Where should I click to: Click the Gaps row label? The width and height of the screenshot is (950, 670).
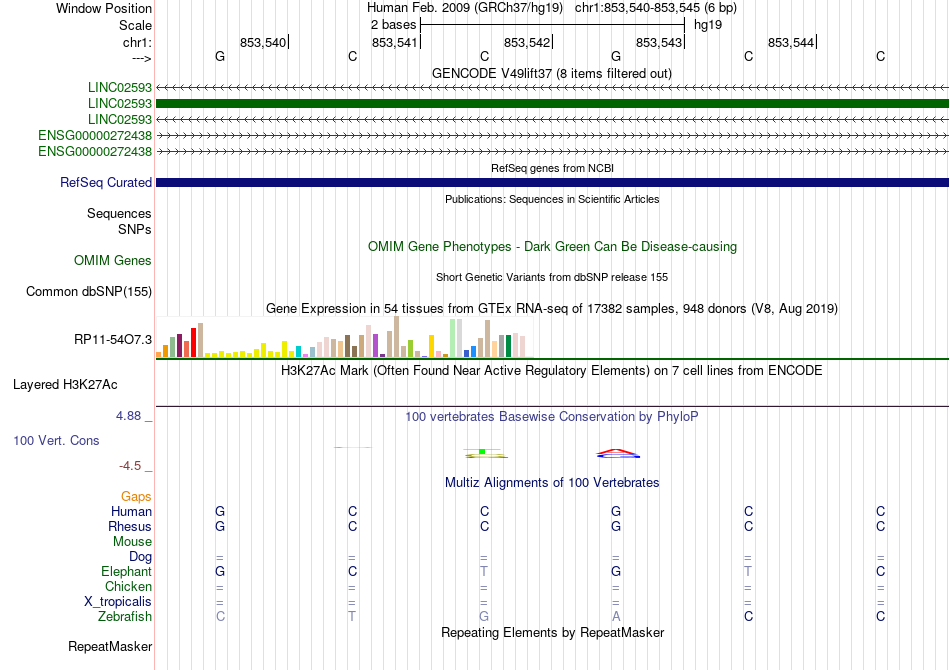point(136,496)
